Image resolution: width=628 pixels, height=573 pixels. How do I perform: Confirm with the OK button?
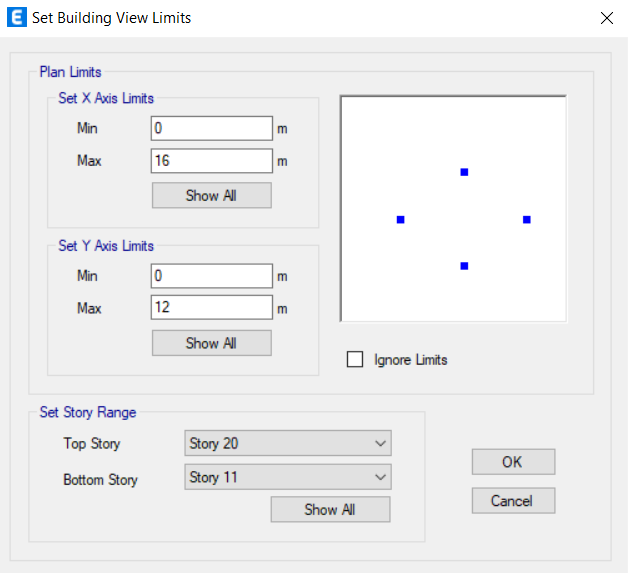513,462
